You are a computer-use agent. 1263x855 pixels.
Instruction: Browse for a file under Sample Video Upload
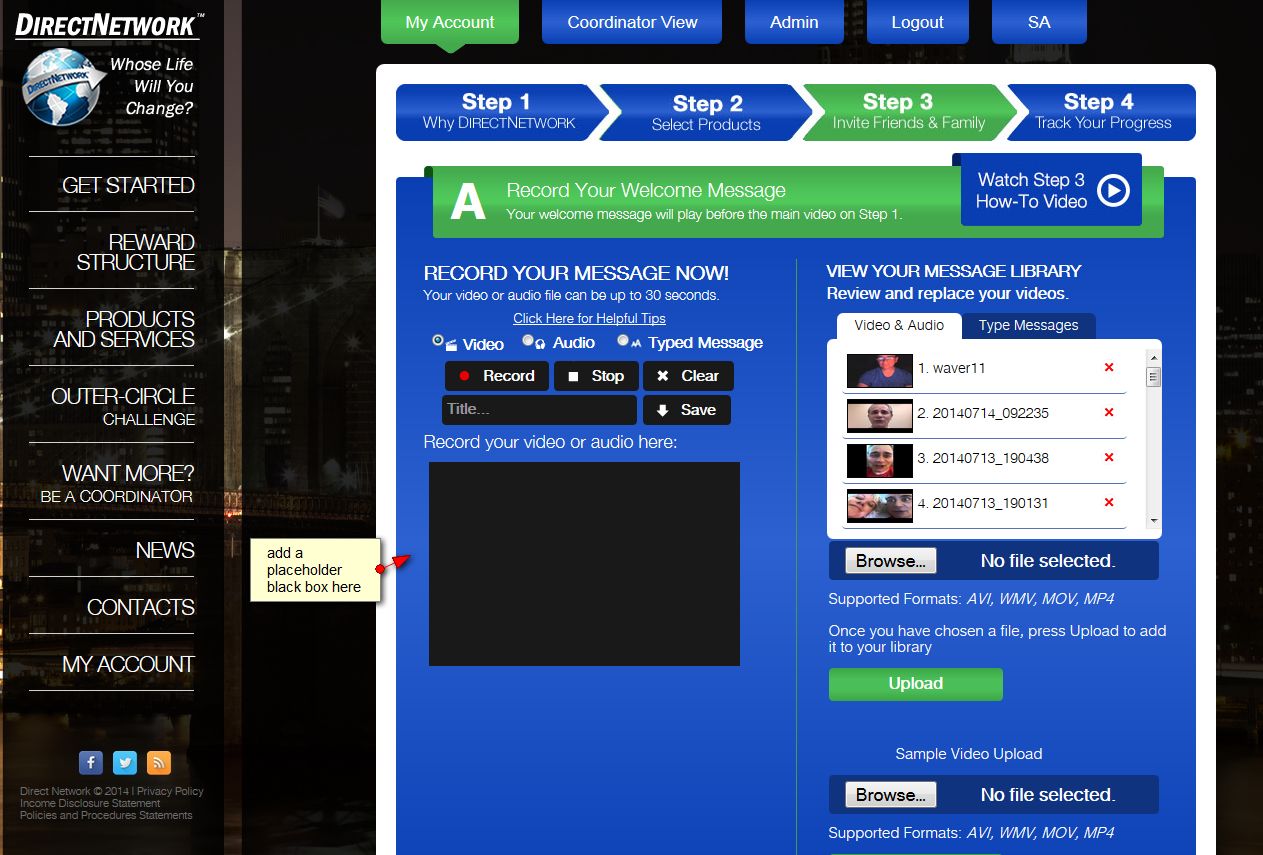tap(891, 795)
